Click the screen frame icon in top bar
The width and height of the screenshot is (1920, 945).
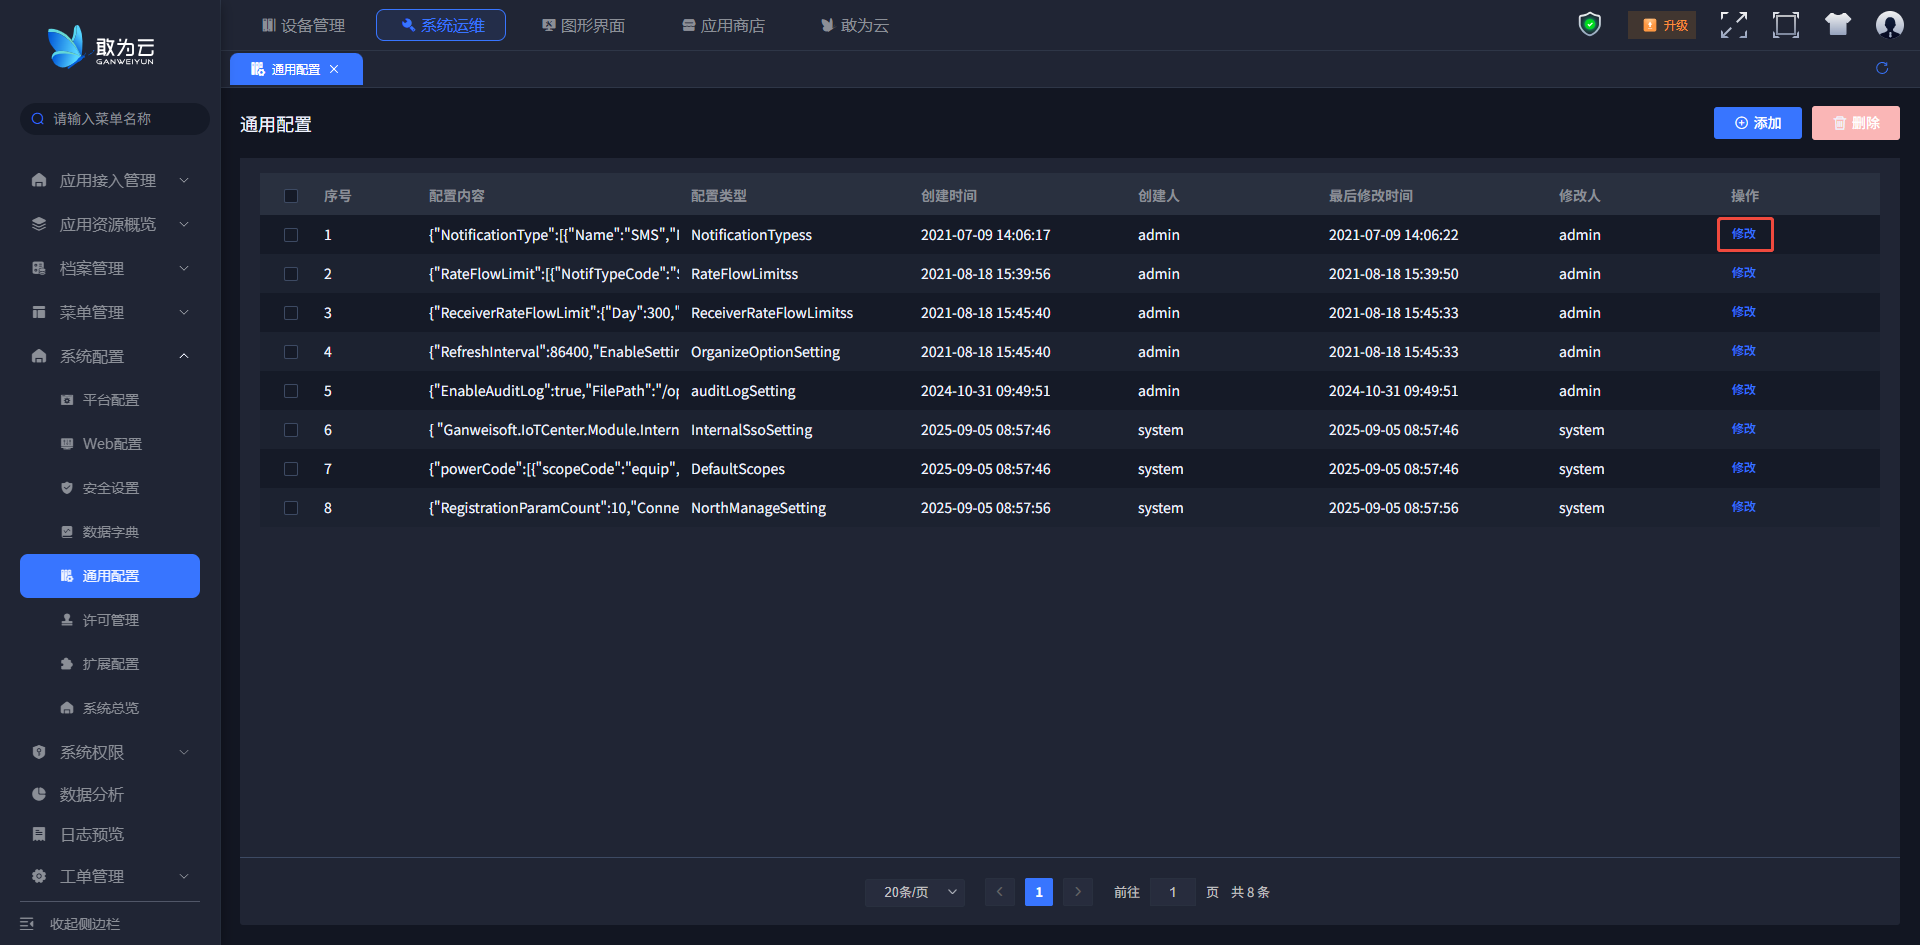point(1785,25)
